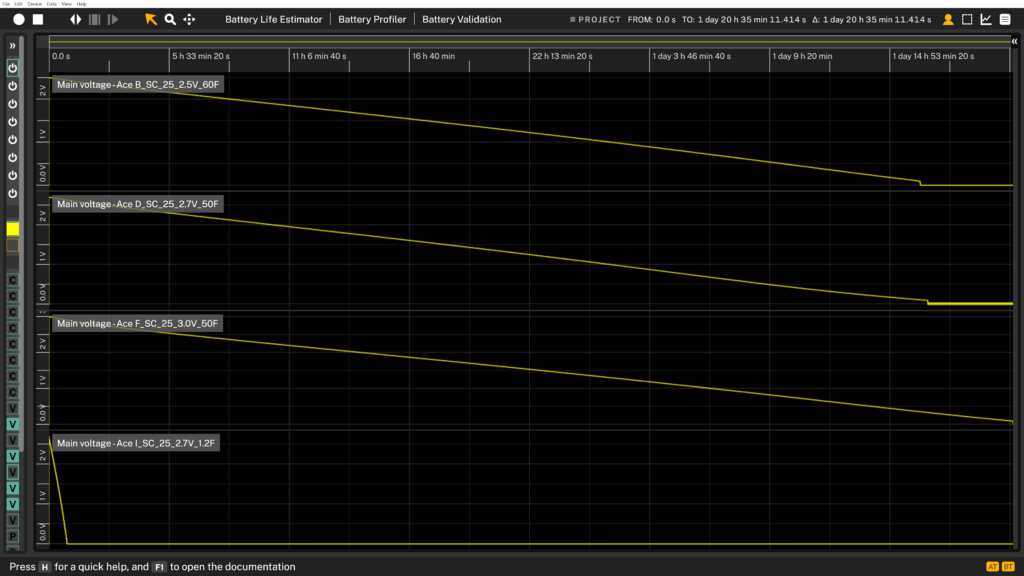Screen dimensions: 1024x576
Task: Collapse the right panel with the double chevrons
Action: (x=1013, y=41)
